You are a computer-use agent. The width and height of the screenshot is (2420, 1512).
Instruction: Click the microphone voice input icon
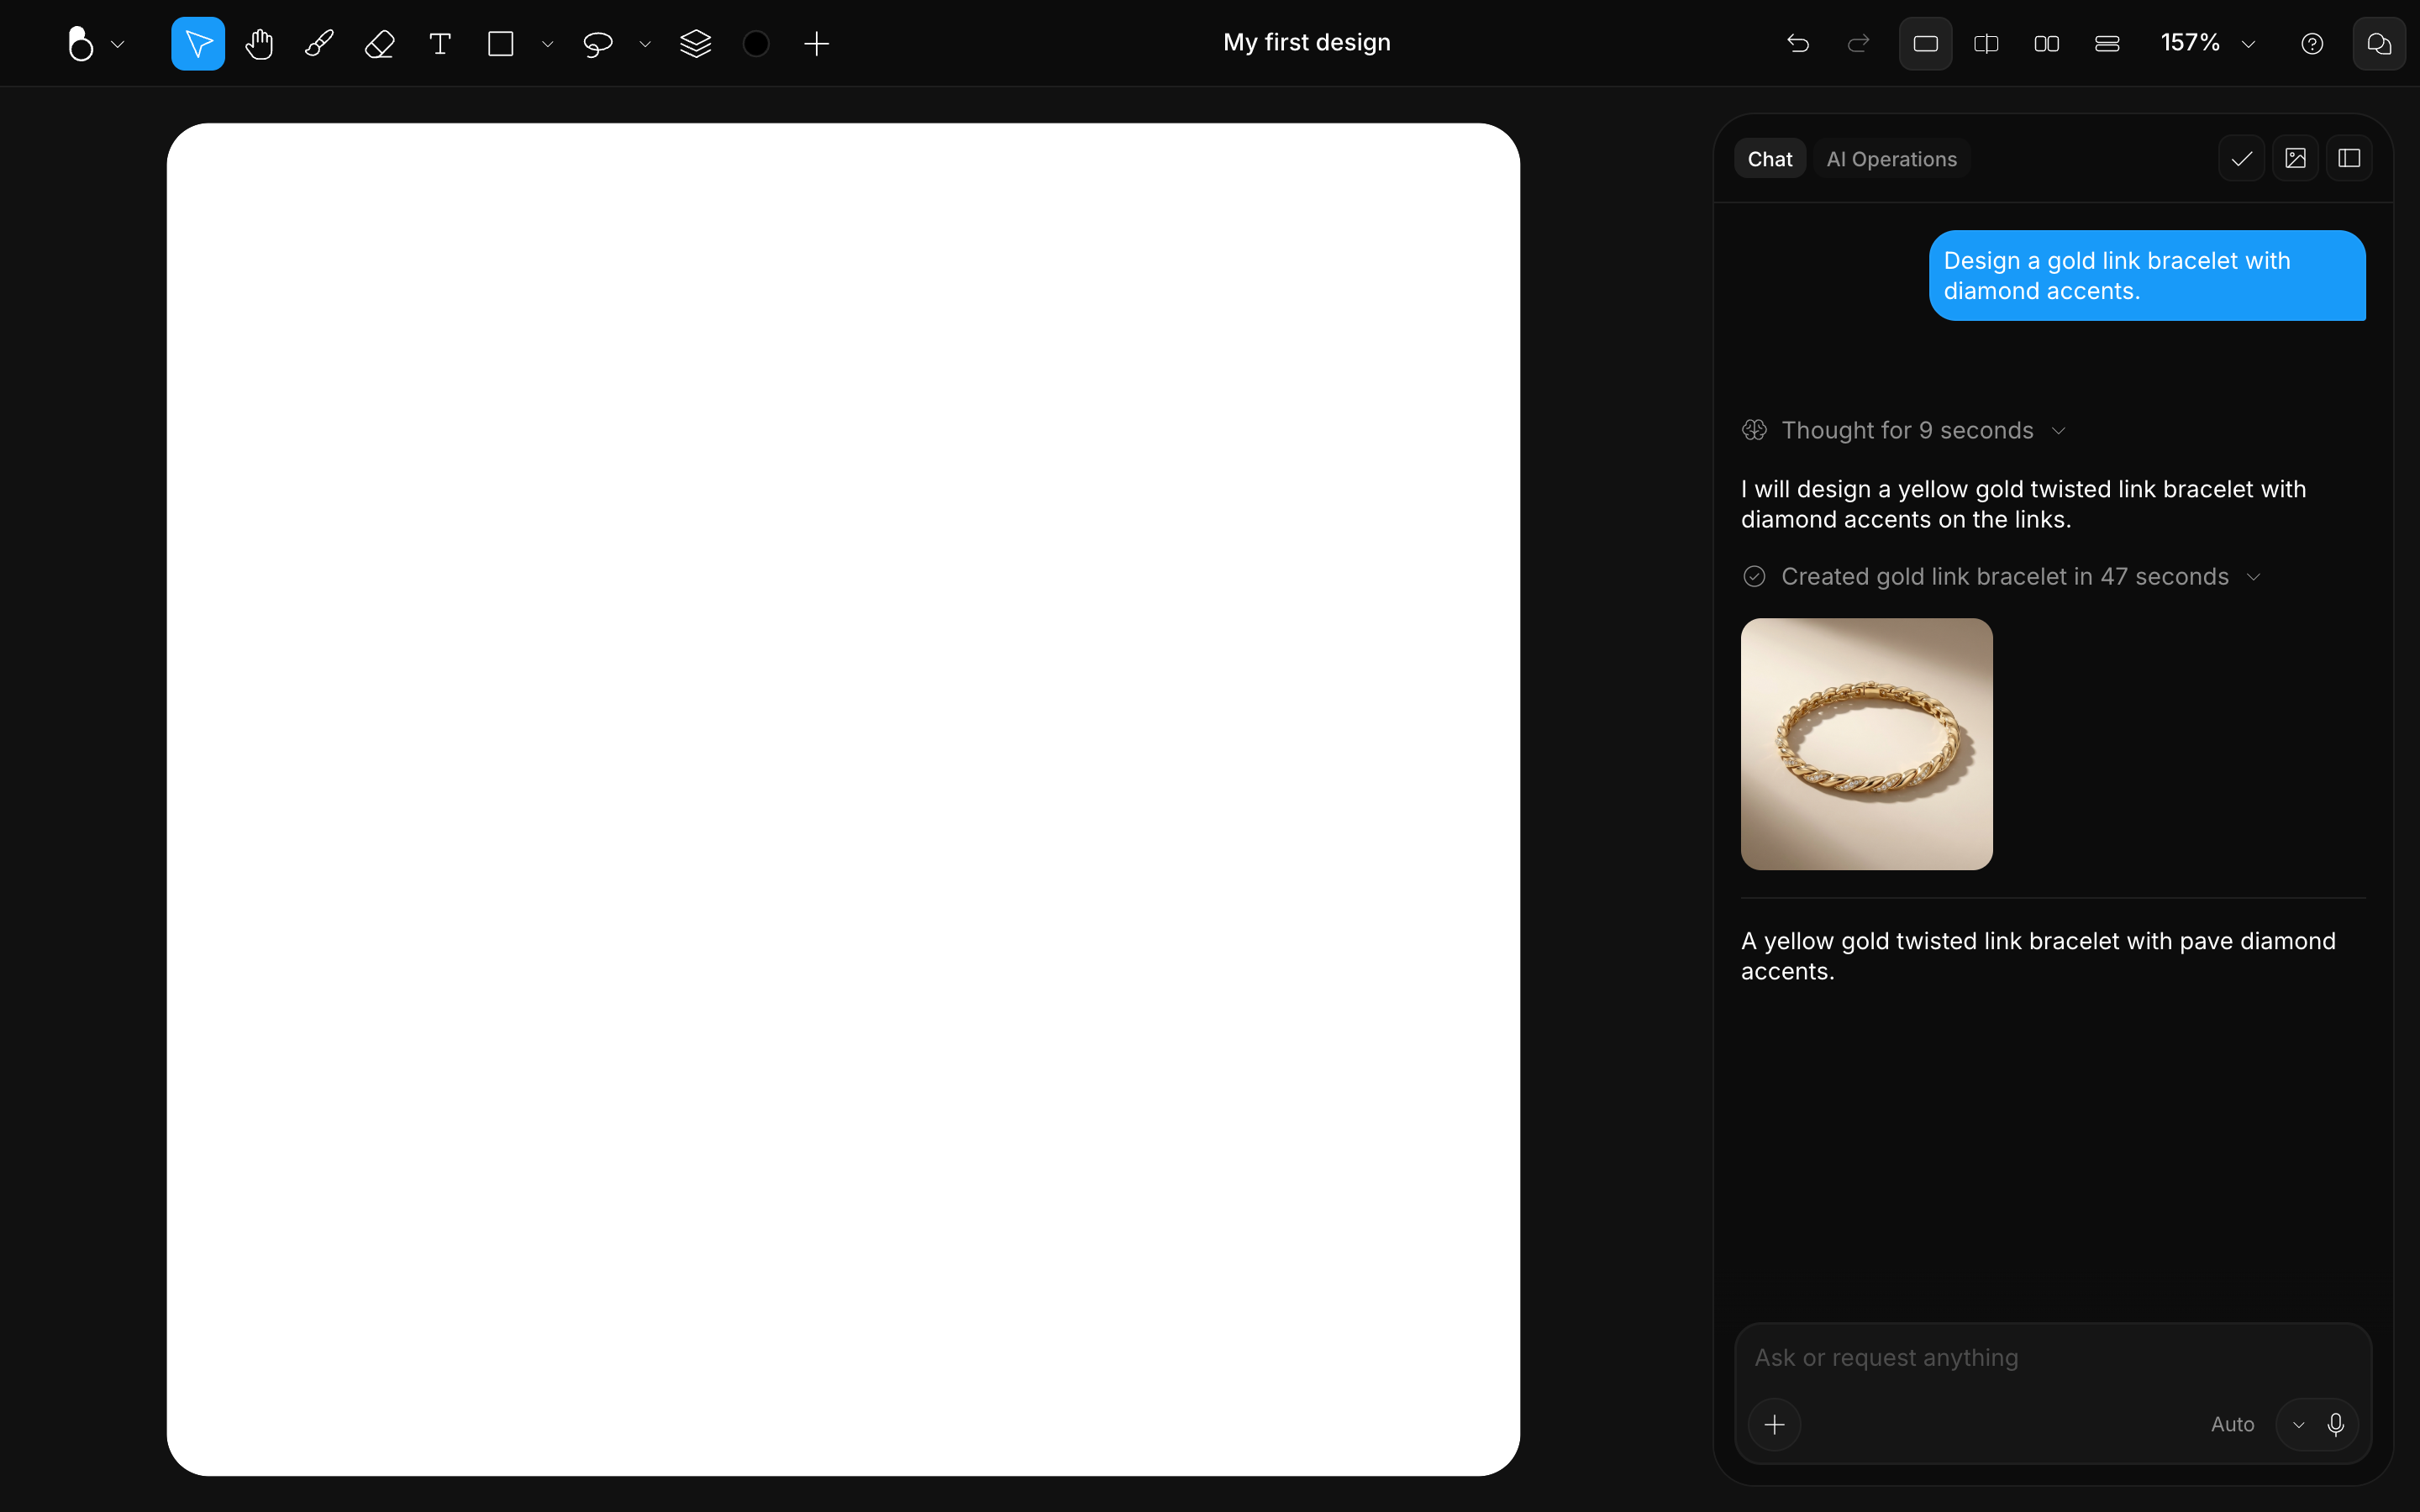[2336, 1424]
